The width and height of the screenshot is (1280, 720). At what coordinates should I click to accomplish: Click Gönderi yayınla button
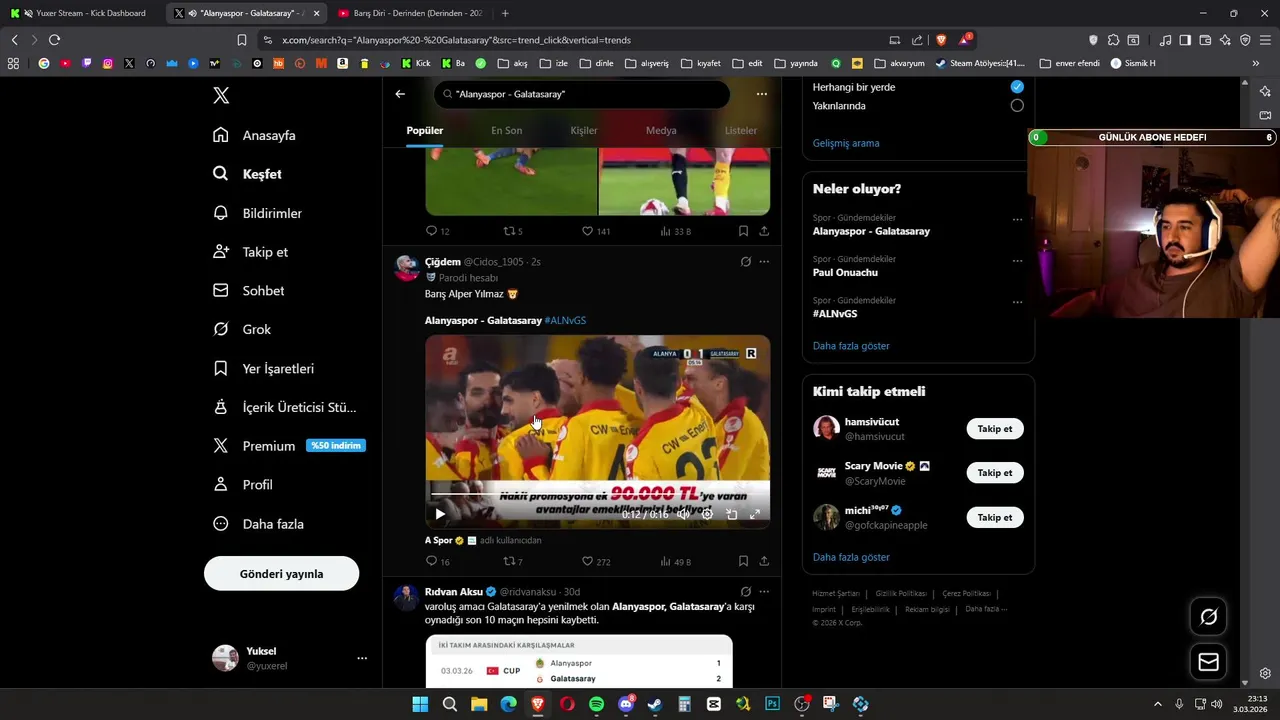(x=281, y=574)
